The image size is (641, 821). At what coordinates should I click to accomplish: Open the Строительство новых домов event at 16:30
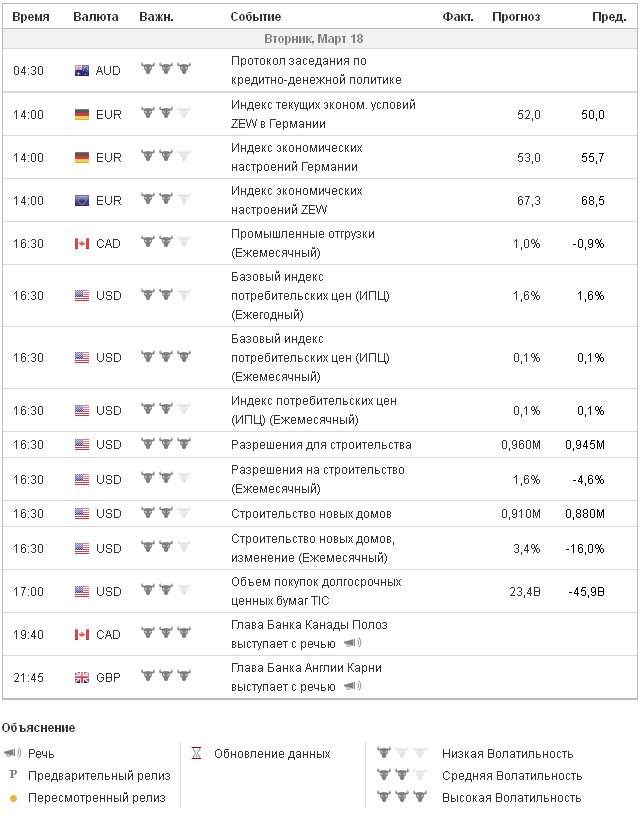pyautogui.click(x=310, y=514)
